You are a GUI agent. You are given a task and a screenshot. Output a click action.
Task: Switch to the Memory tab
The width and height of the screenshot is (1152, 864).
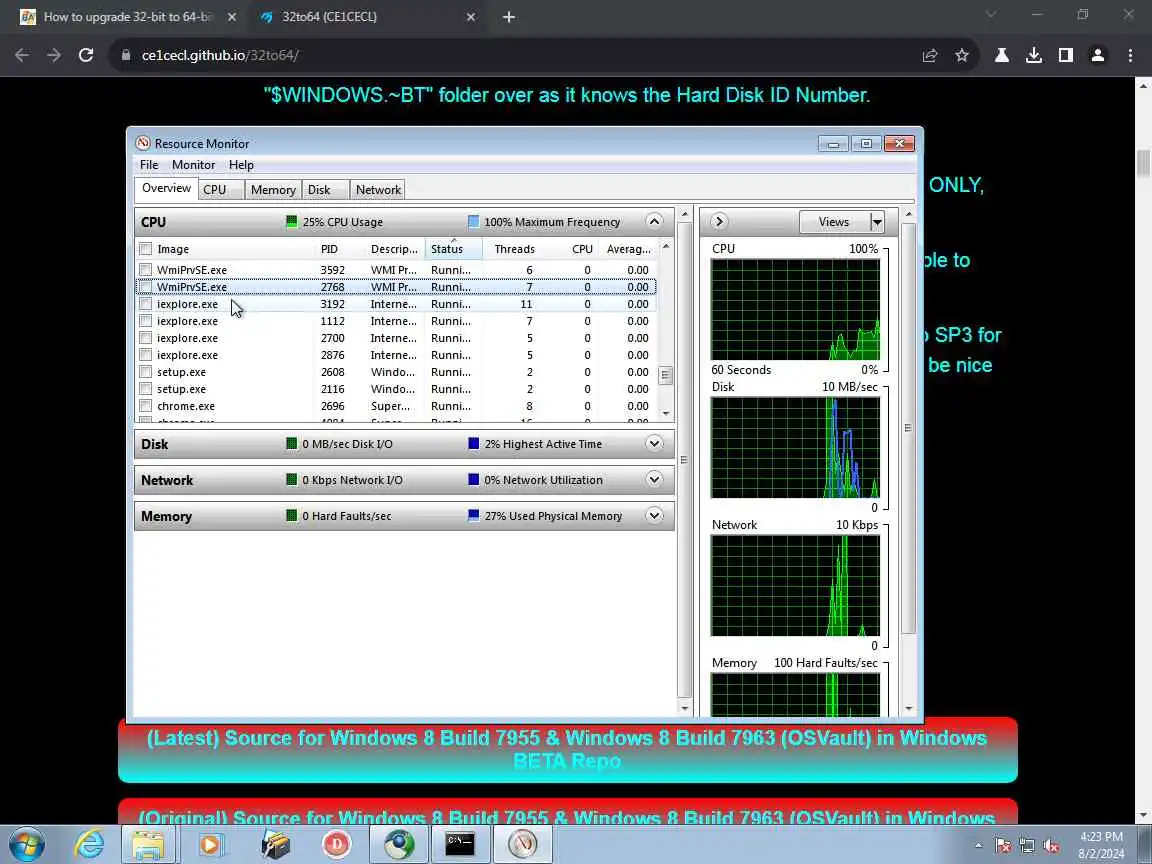tap(273, 190)
